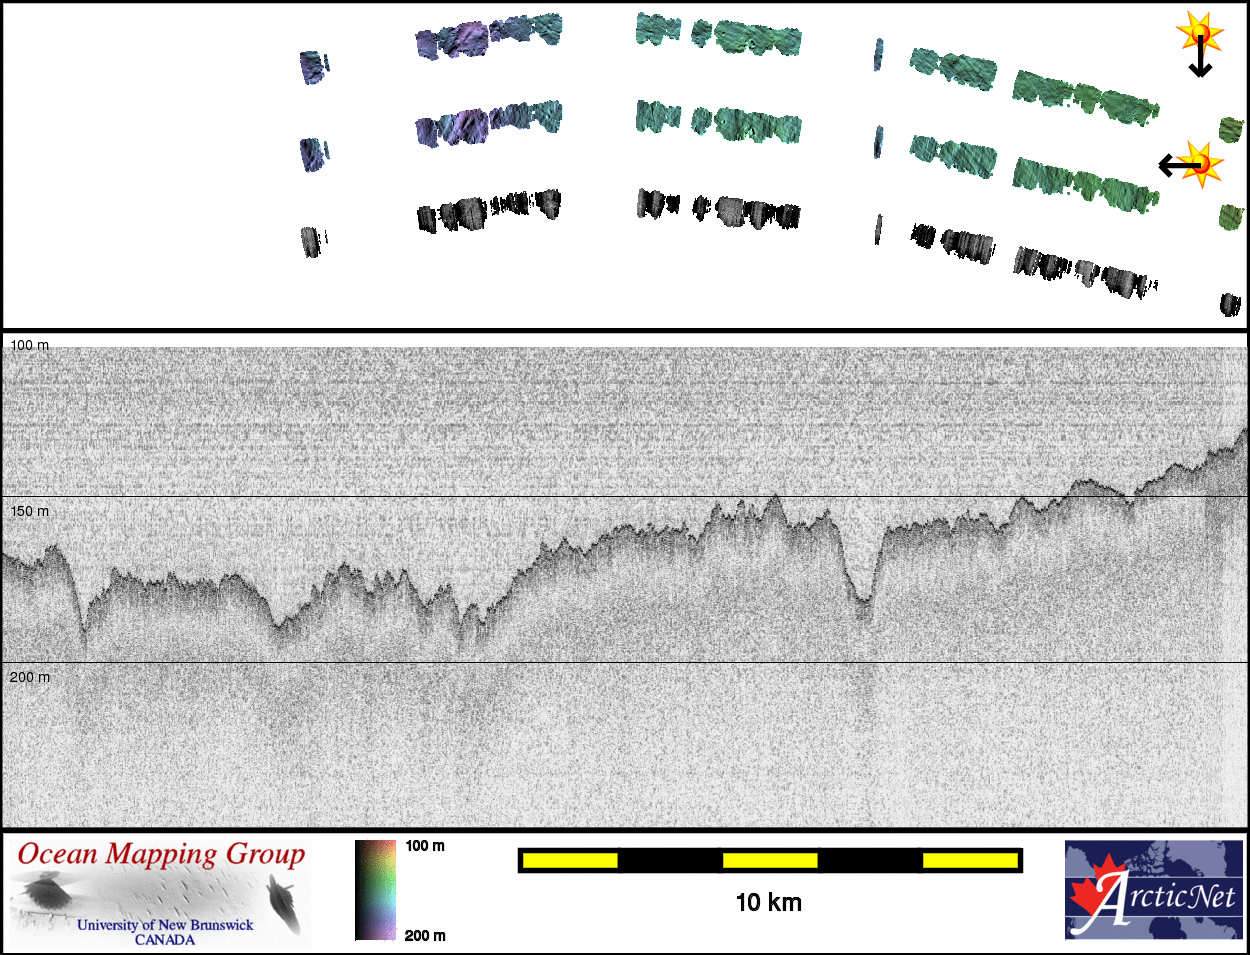This screenshot has height=955, width=1250.
Task: Select the leftmost purple swath in top row
Action: pos(313,67)
